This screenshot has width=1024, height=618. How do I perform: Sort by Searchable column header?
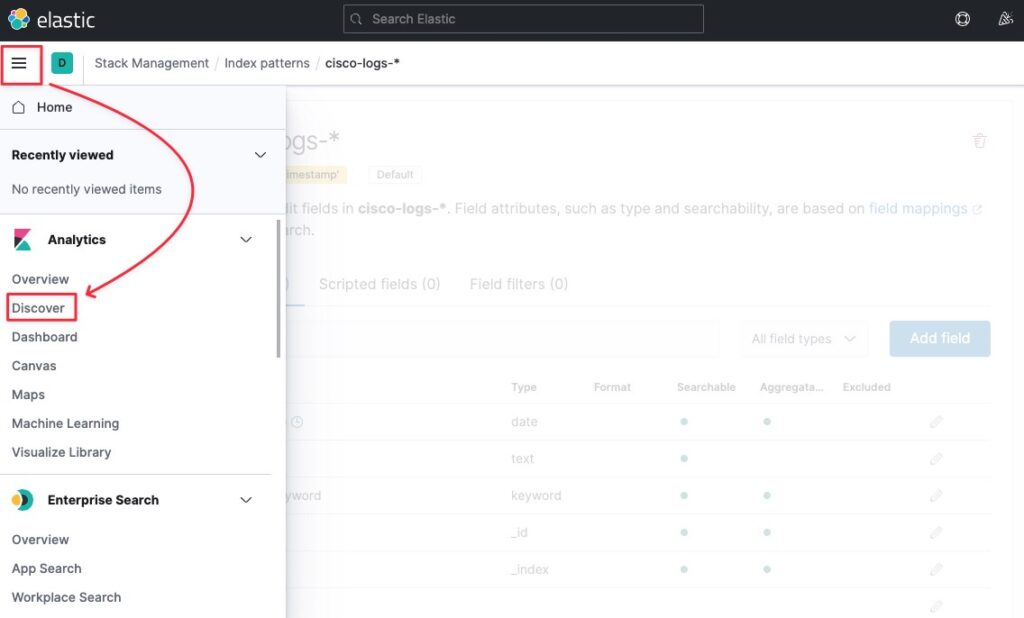[x=706, y=387]
